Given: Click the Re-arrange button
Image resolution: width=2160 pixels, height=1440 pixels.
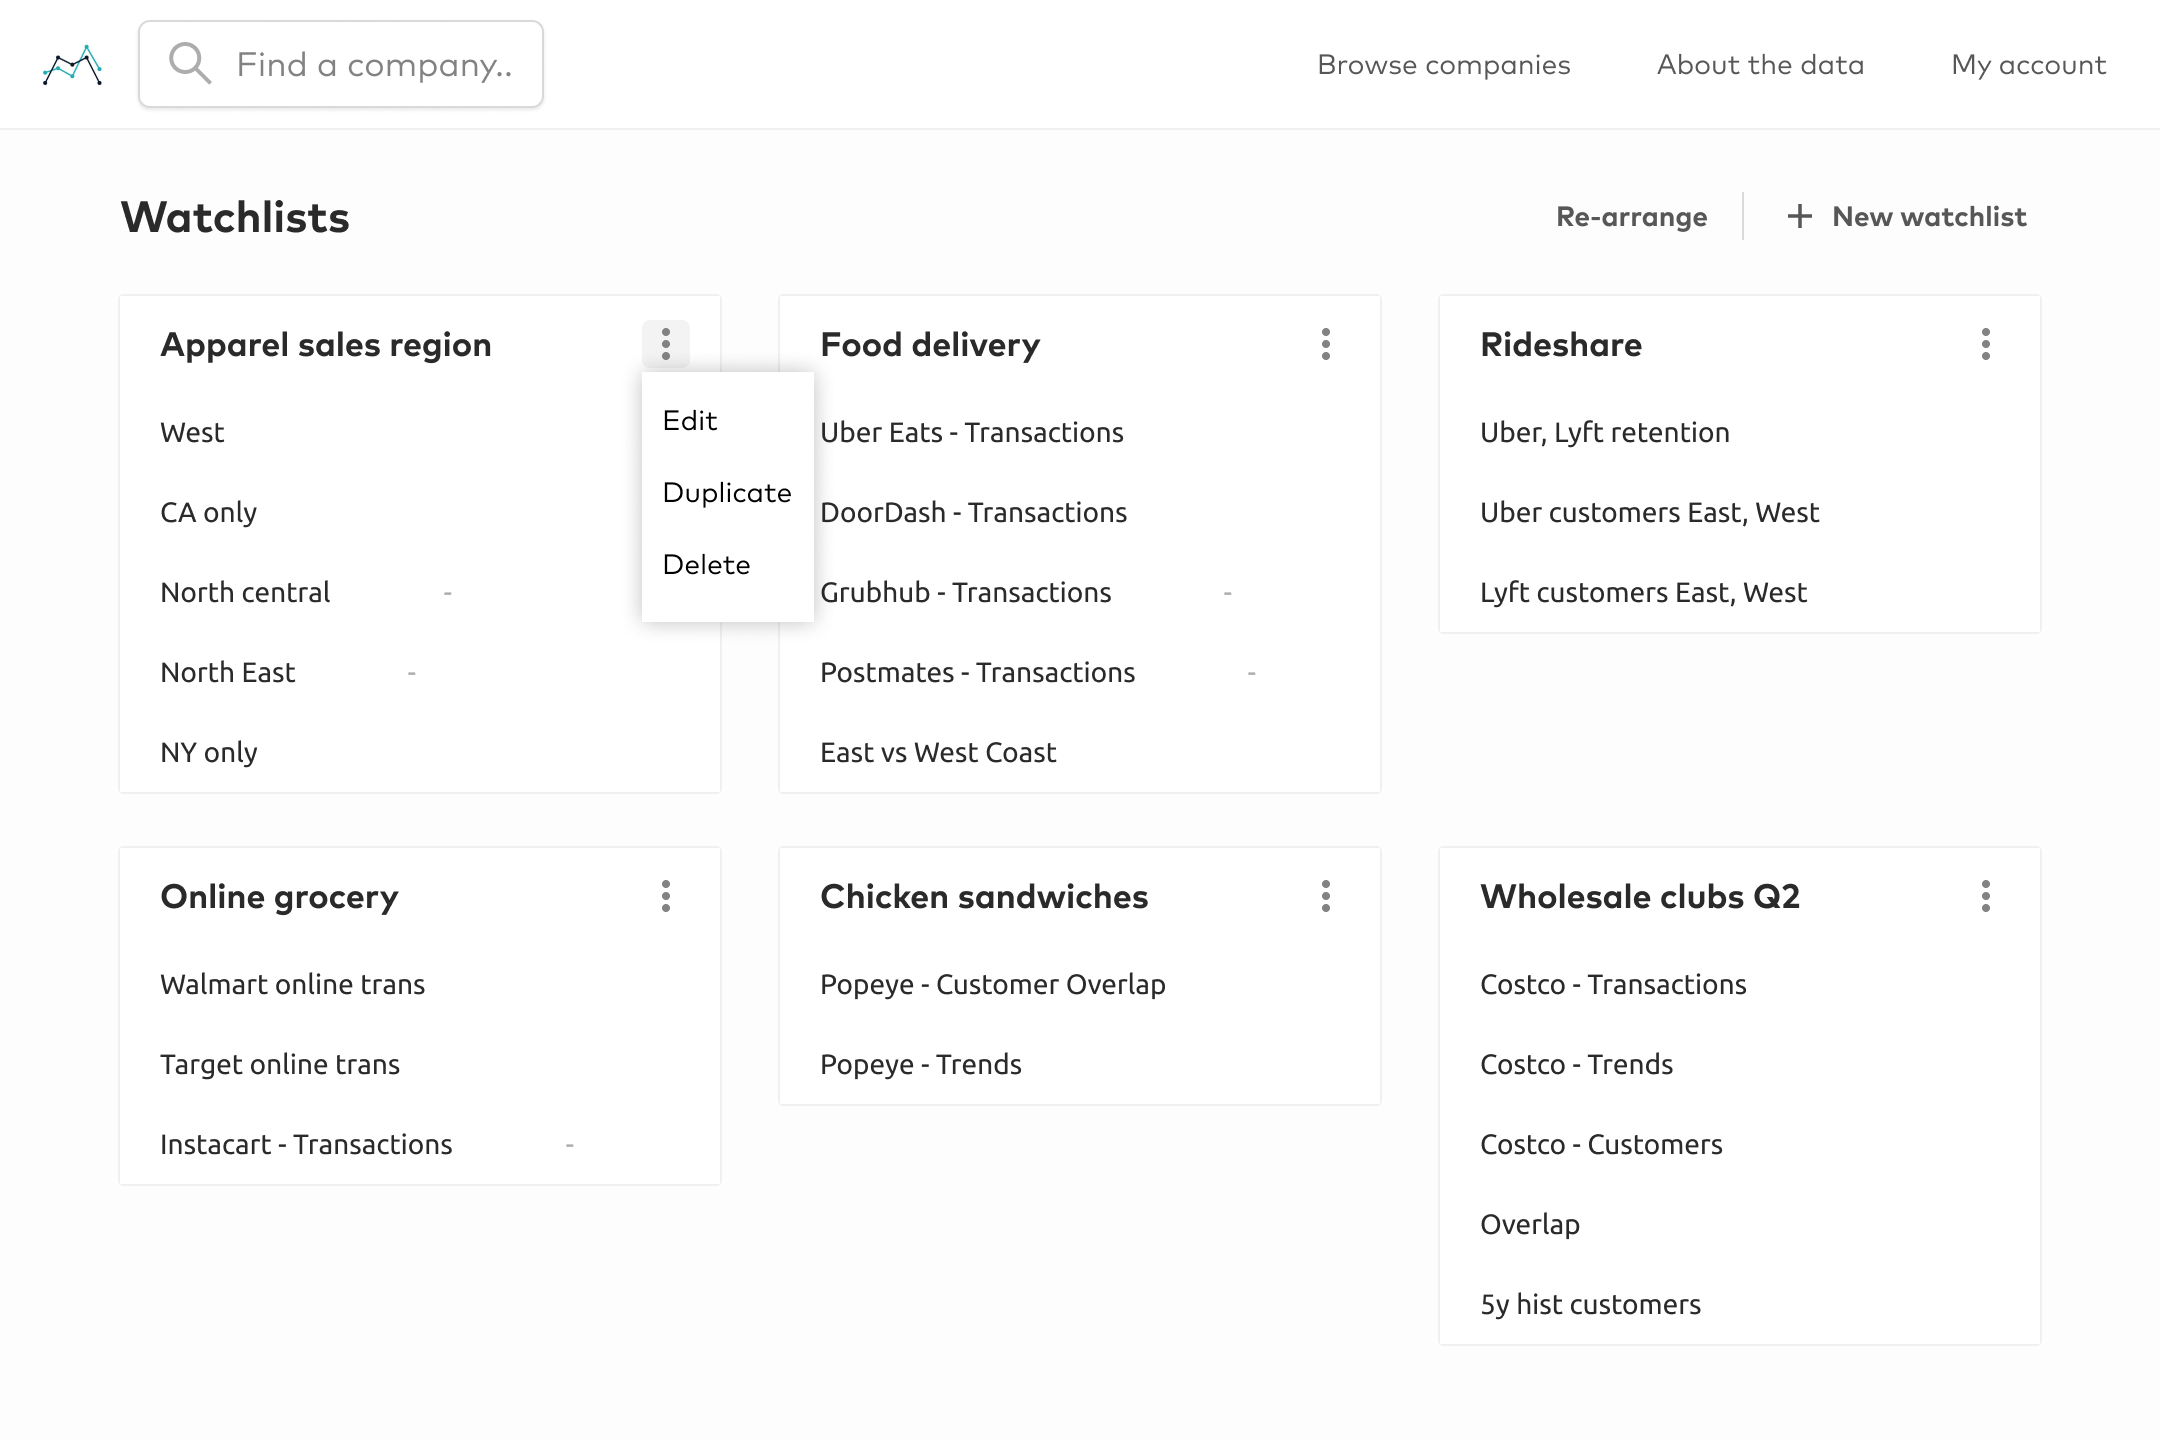Looking at the screenshot, I should [1631, 217].
